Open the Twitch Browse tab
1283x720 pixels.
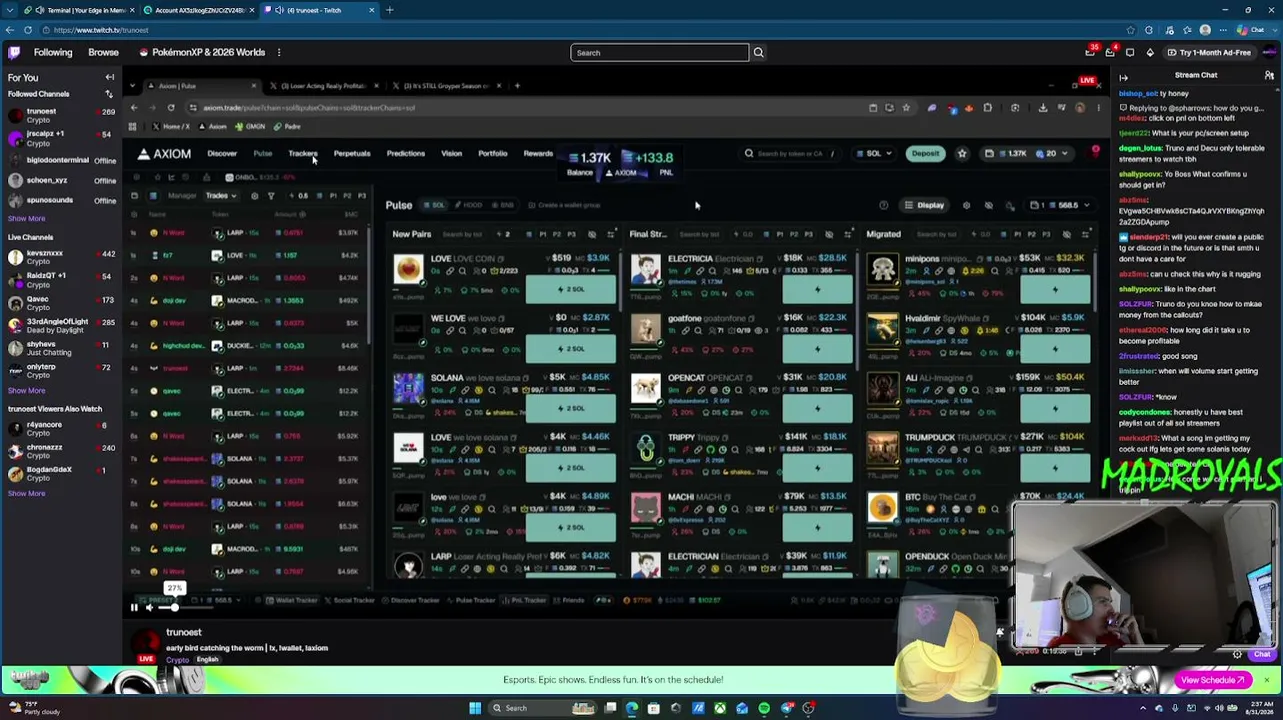(103, 52)
